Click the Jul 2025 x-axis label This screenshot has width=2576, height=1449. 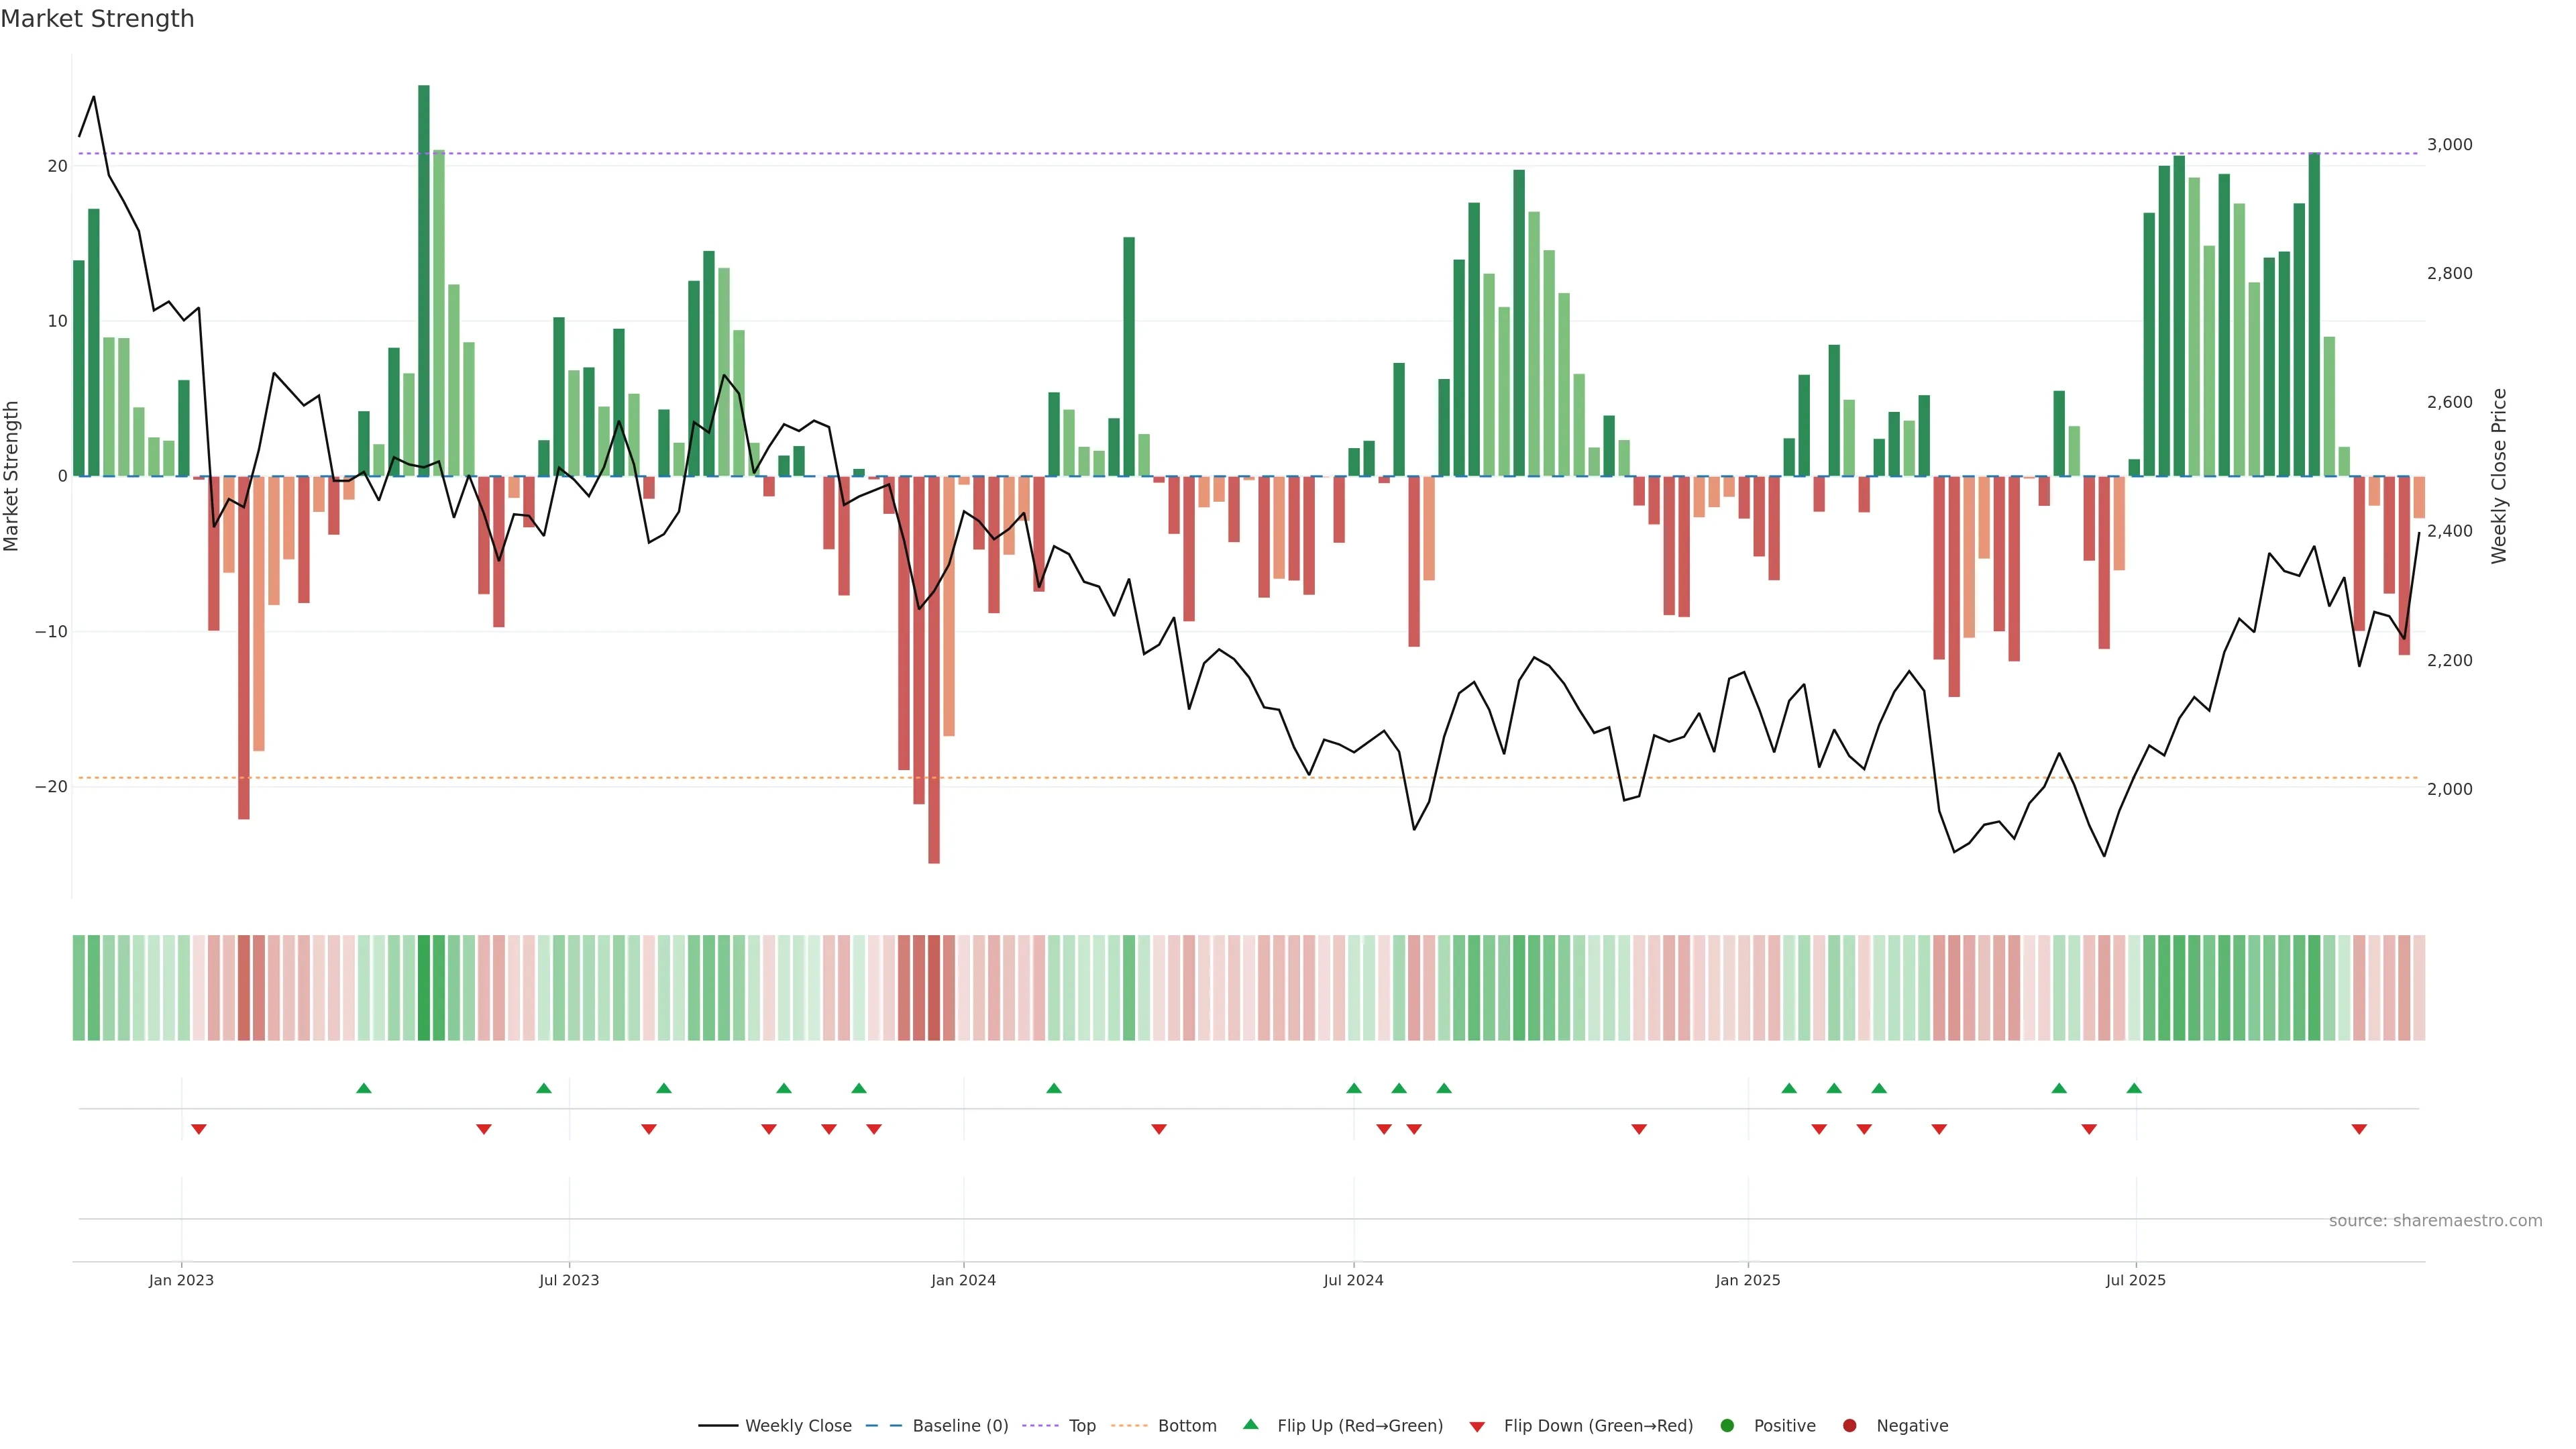[x=2135, y=1280]
